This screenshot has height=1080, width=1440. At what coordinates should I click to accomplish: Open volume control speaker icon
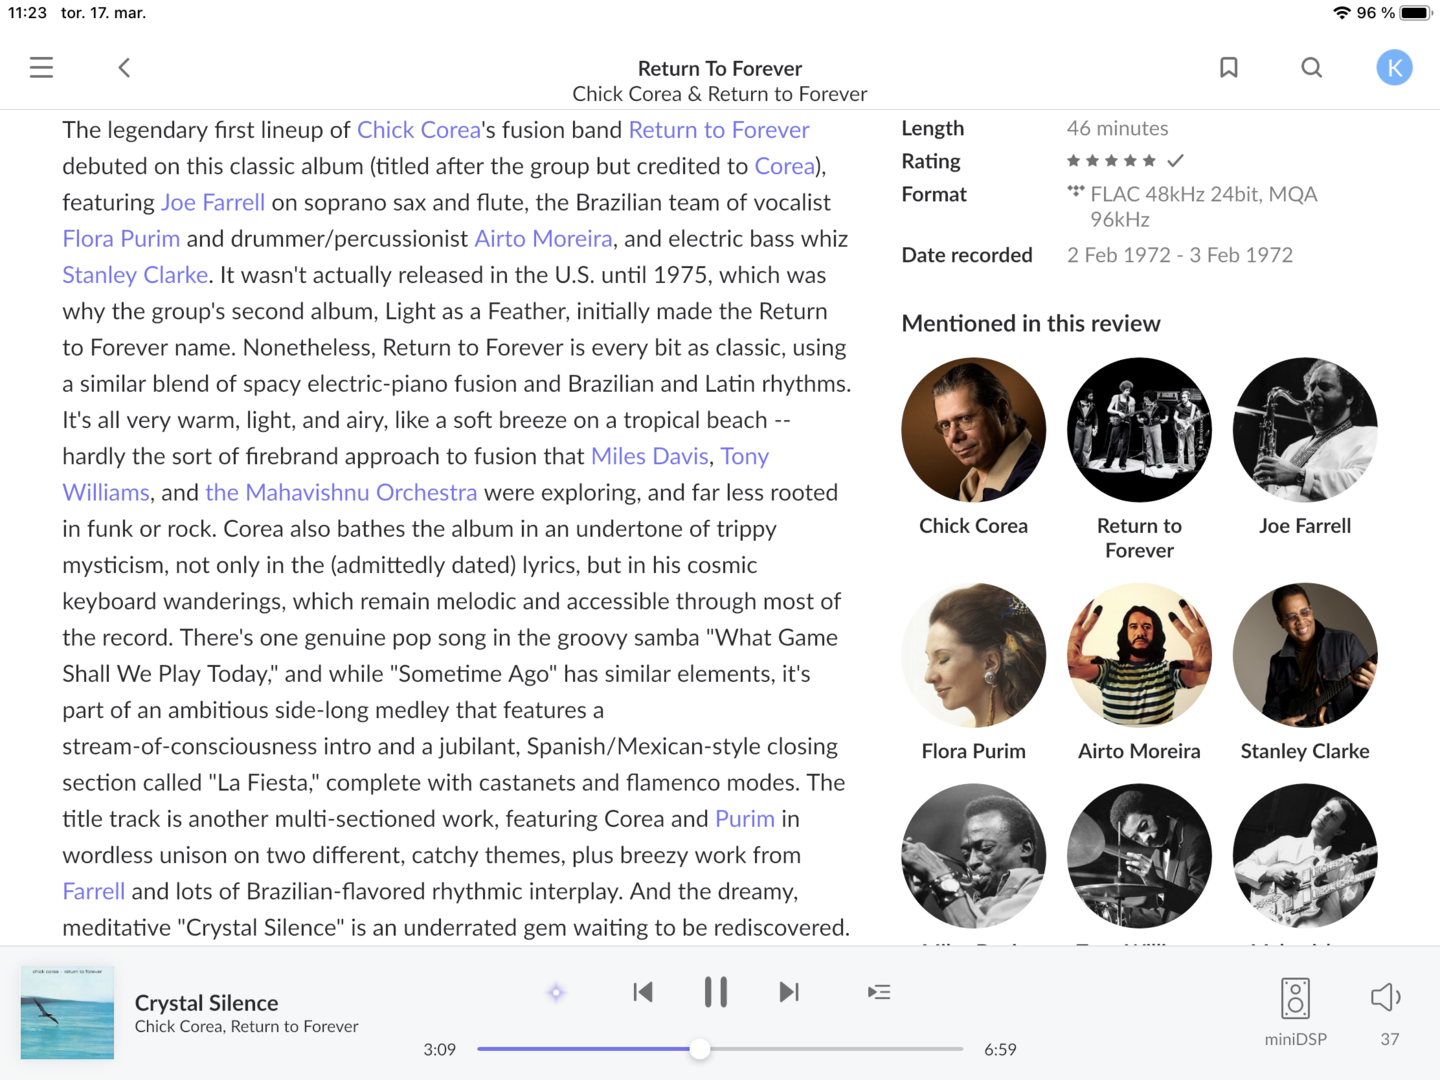pyautogui.click(x=1386, y=997)
